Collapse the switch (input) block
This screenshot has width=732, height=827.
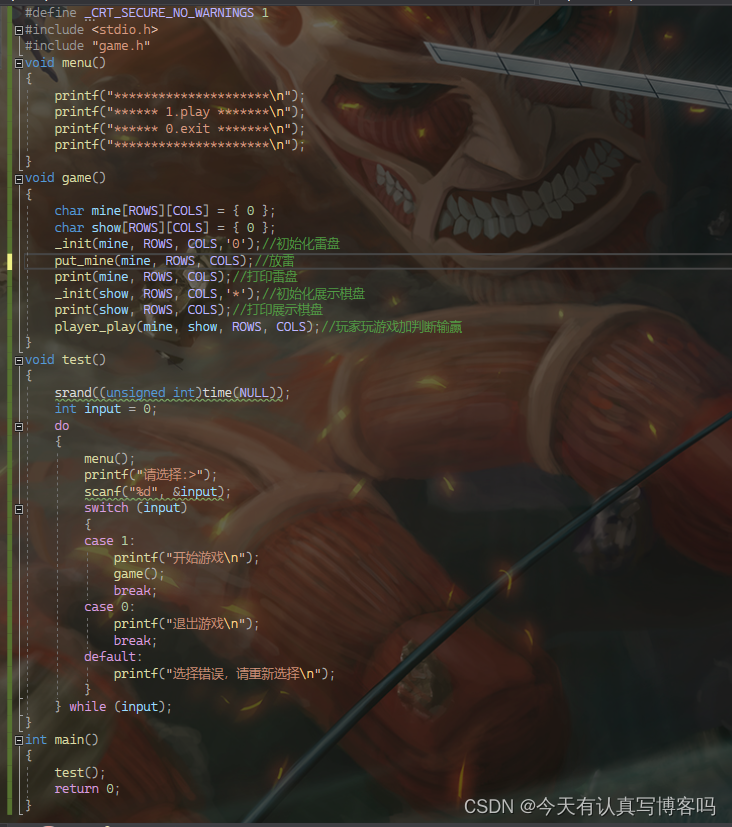(19, 509)
